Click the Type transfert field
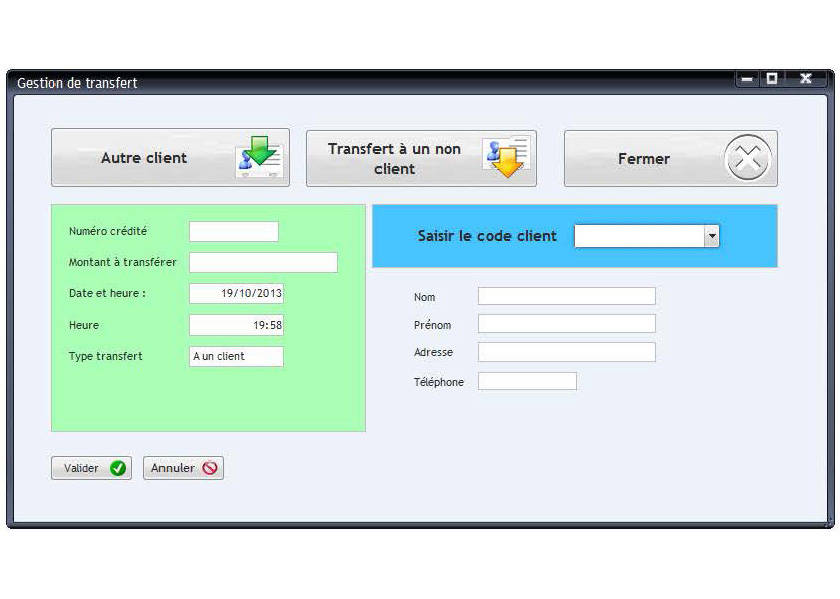The width and height of the screenshot is (840, 599). tap(236, 356)
